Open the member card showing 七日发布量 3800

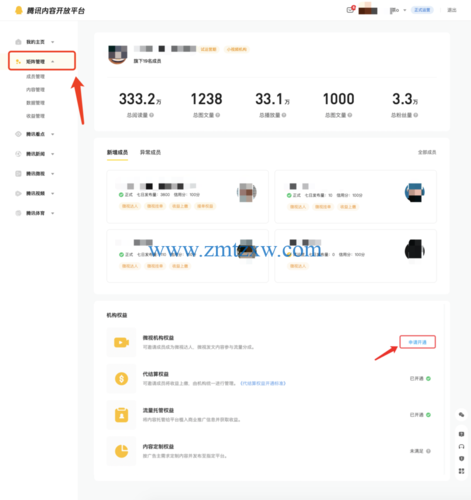(x=187, y=196)
